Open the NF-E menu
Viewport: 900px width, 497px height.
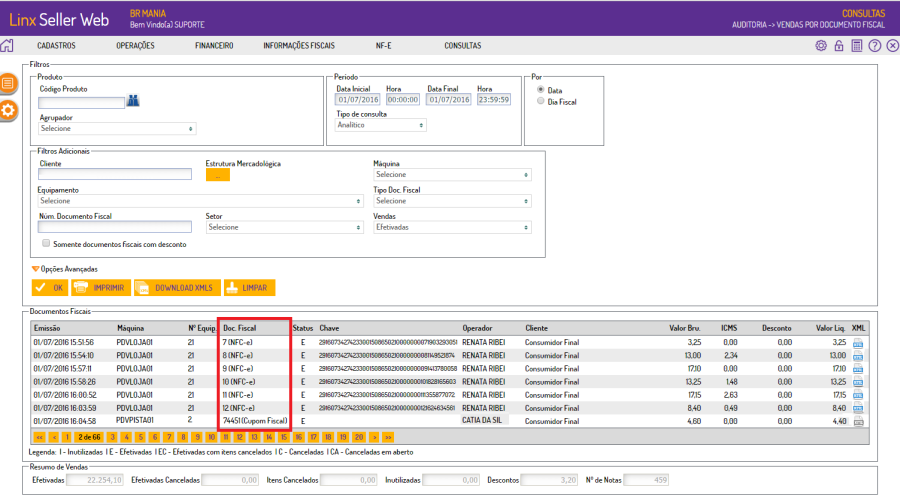point(383,45)
